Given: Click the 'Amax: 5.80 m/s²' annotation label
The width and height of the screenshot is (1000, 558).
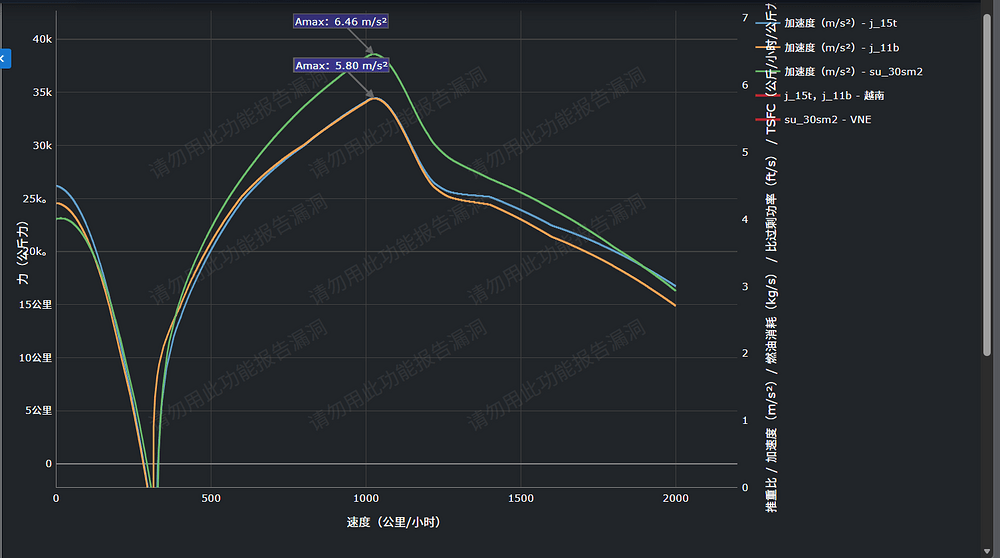Looking at the screenshot, I should (340, 65).
